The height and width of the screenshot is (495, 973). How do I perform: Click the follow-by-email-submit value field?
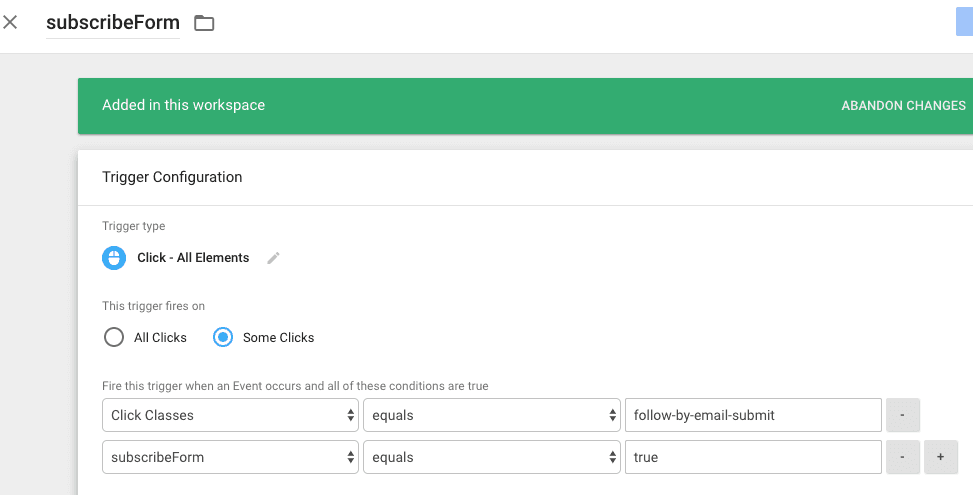click(x=751, y=415)
